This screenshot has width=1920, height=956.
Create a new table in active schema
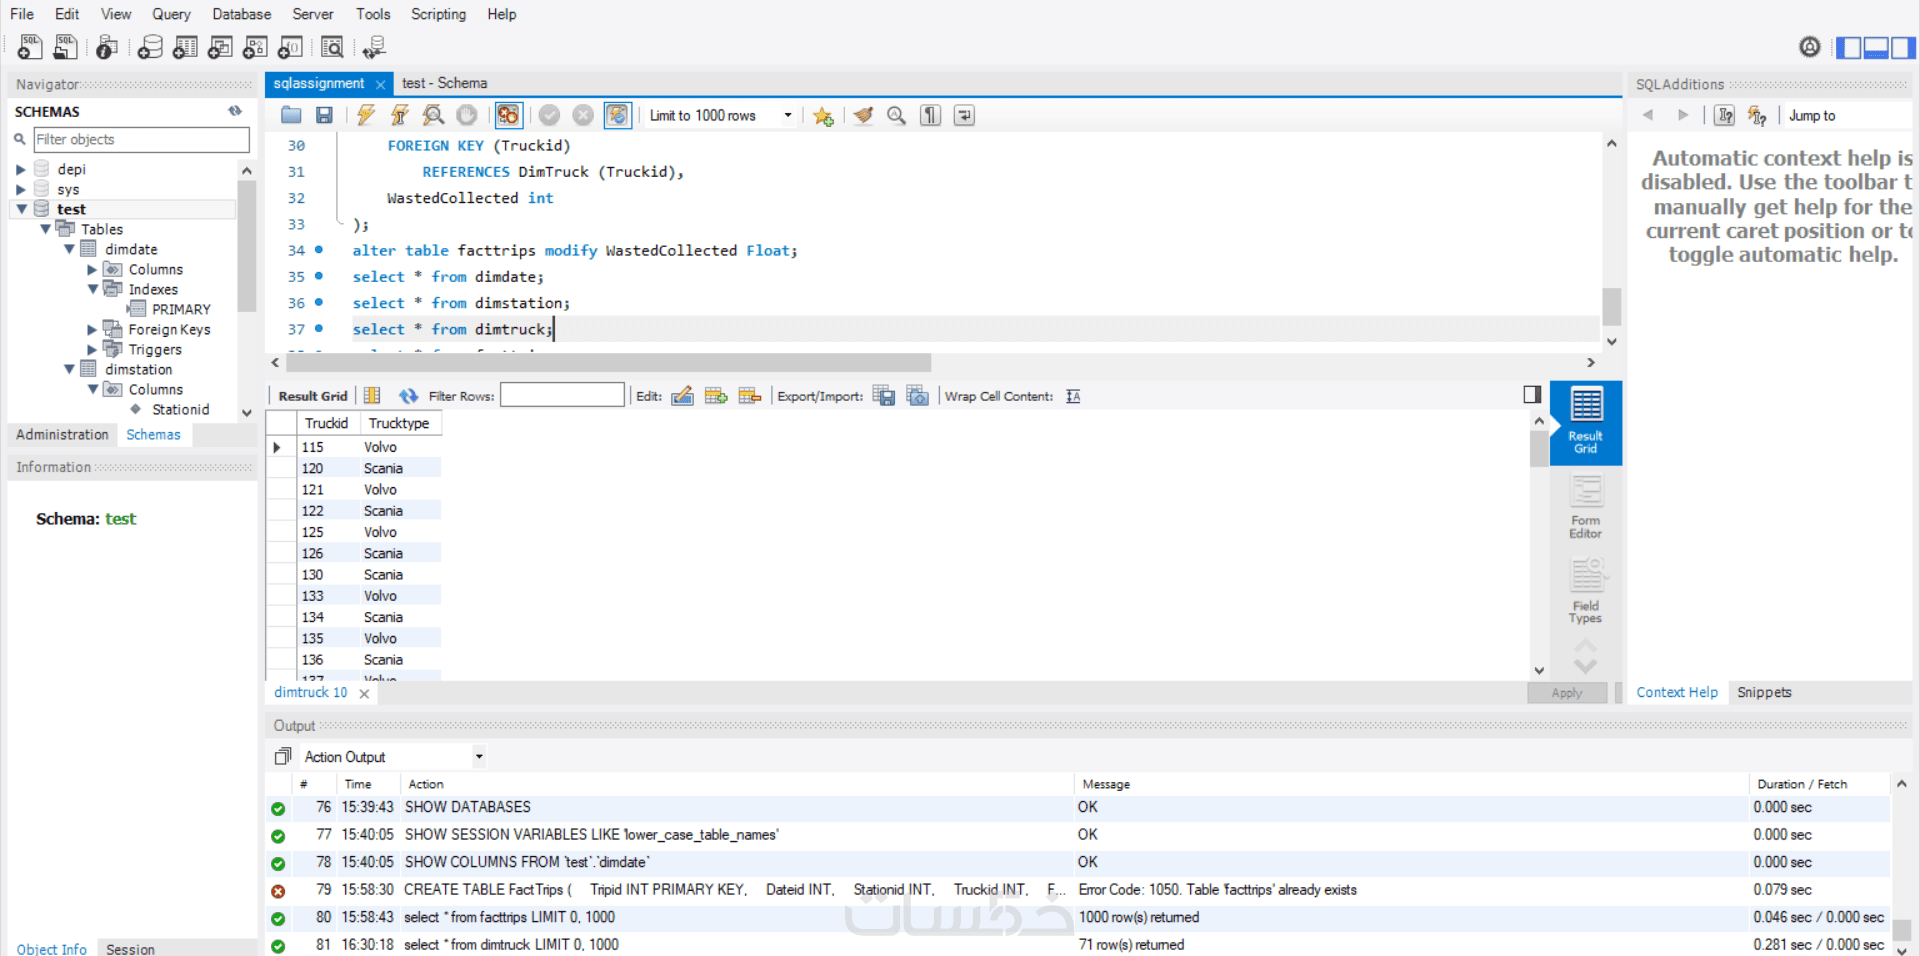[185, 47]
